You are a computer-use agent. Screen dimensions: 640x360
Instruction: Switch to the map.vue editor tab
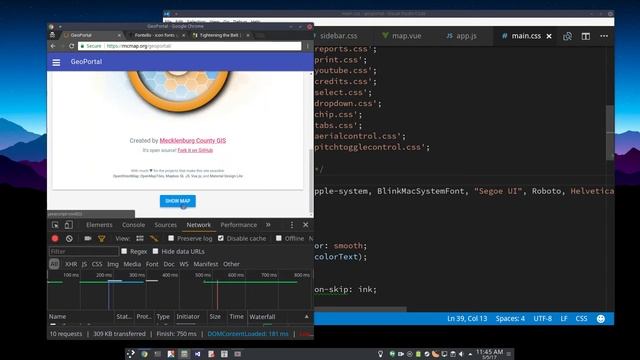coord(402,36)
